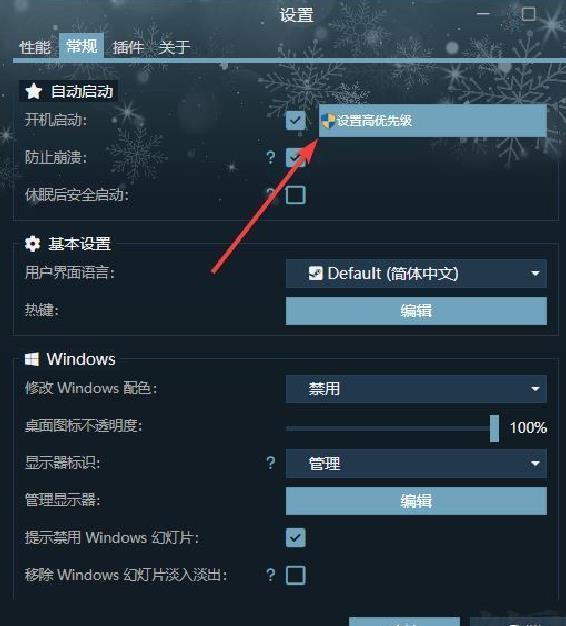The image size is (566, 626).
Task: Click the help icon beside 显示器标识
Action: (x=271, y=463)
